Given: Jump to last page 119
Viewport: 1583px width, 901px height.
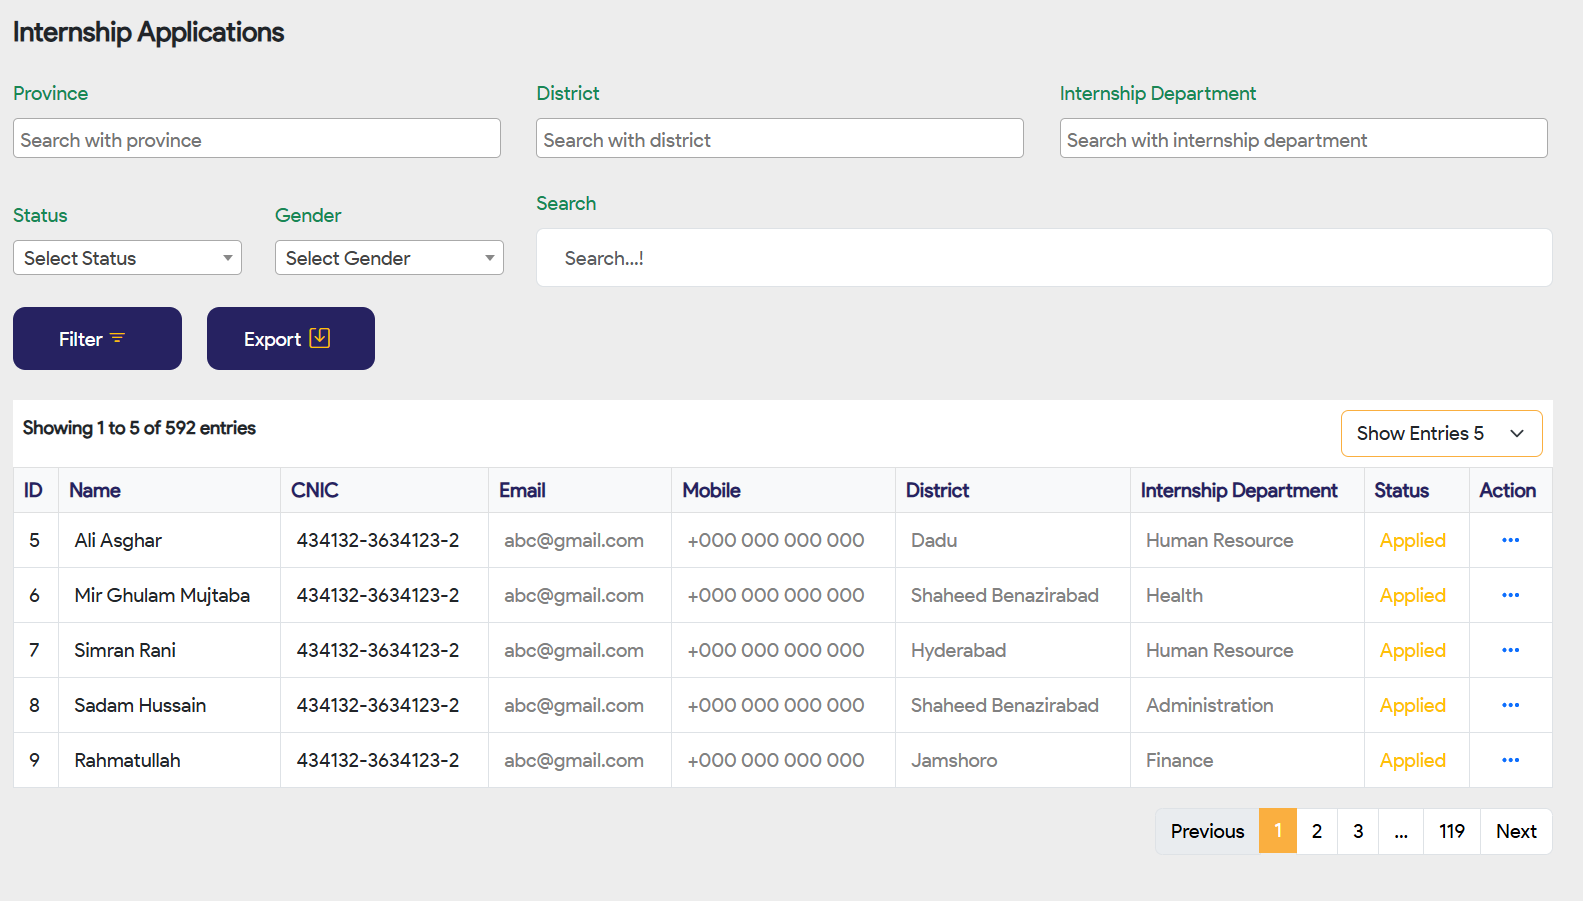Looking at the screenshot, I should point(1451,831).
